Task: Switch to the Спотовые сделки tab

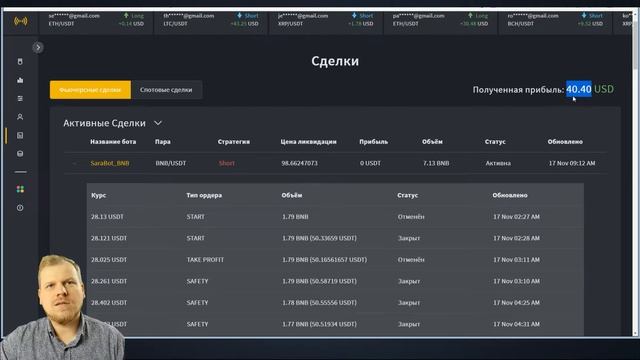Action: (166, 90)
